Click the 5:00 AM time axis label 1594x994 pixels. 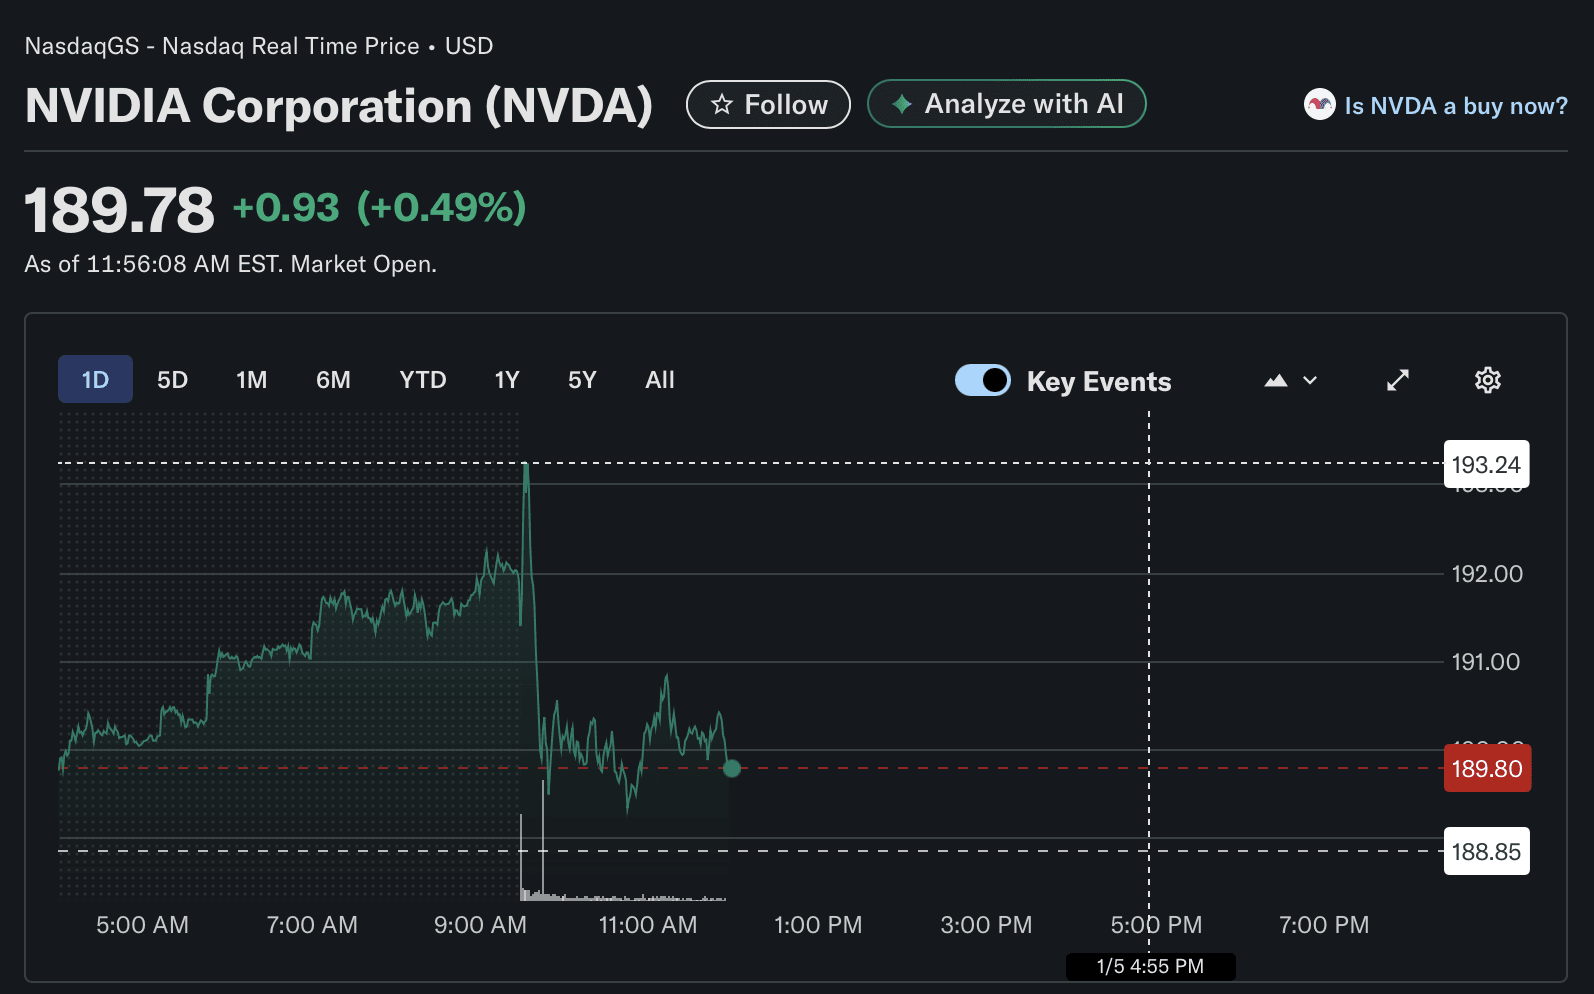pyautogui.click(x=142, y=925)
